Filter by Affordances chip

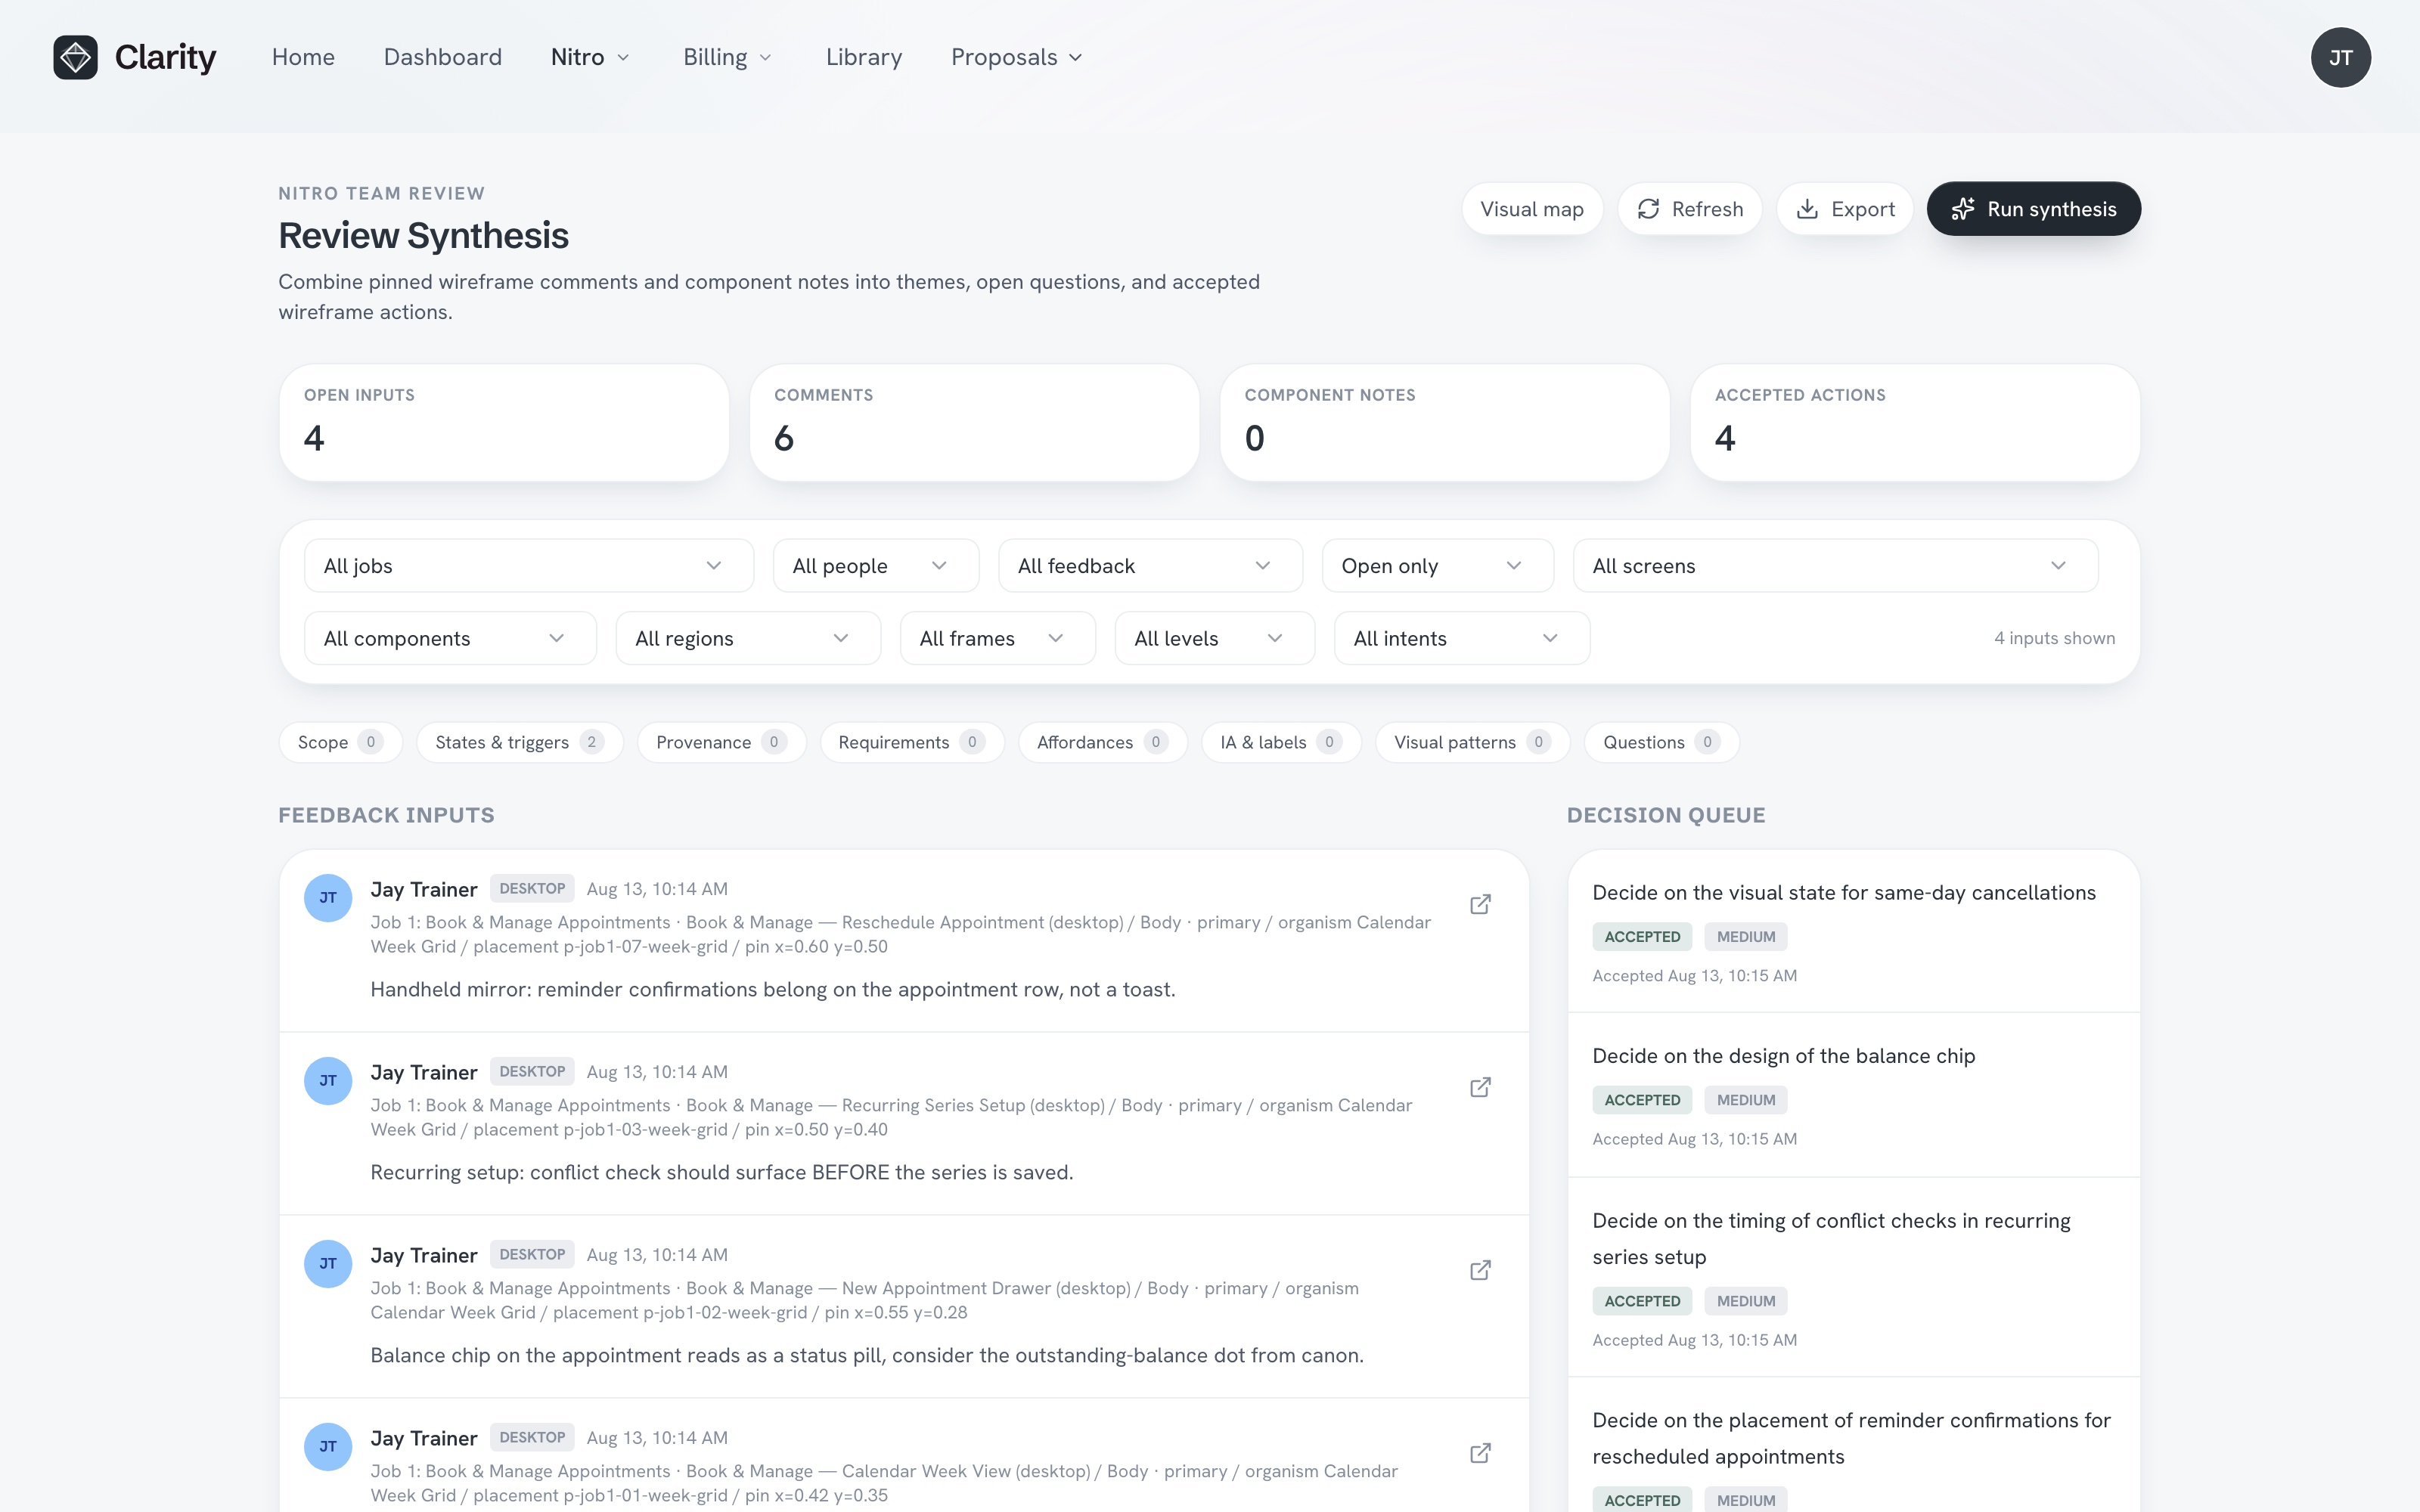pos(1102,742)
